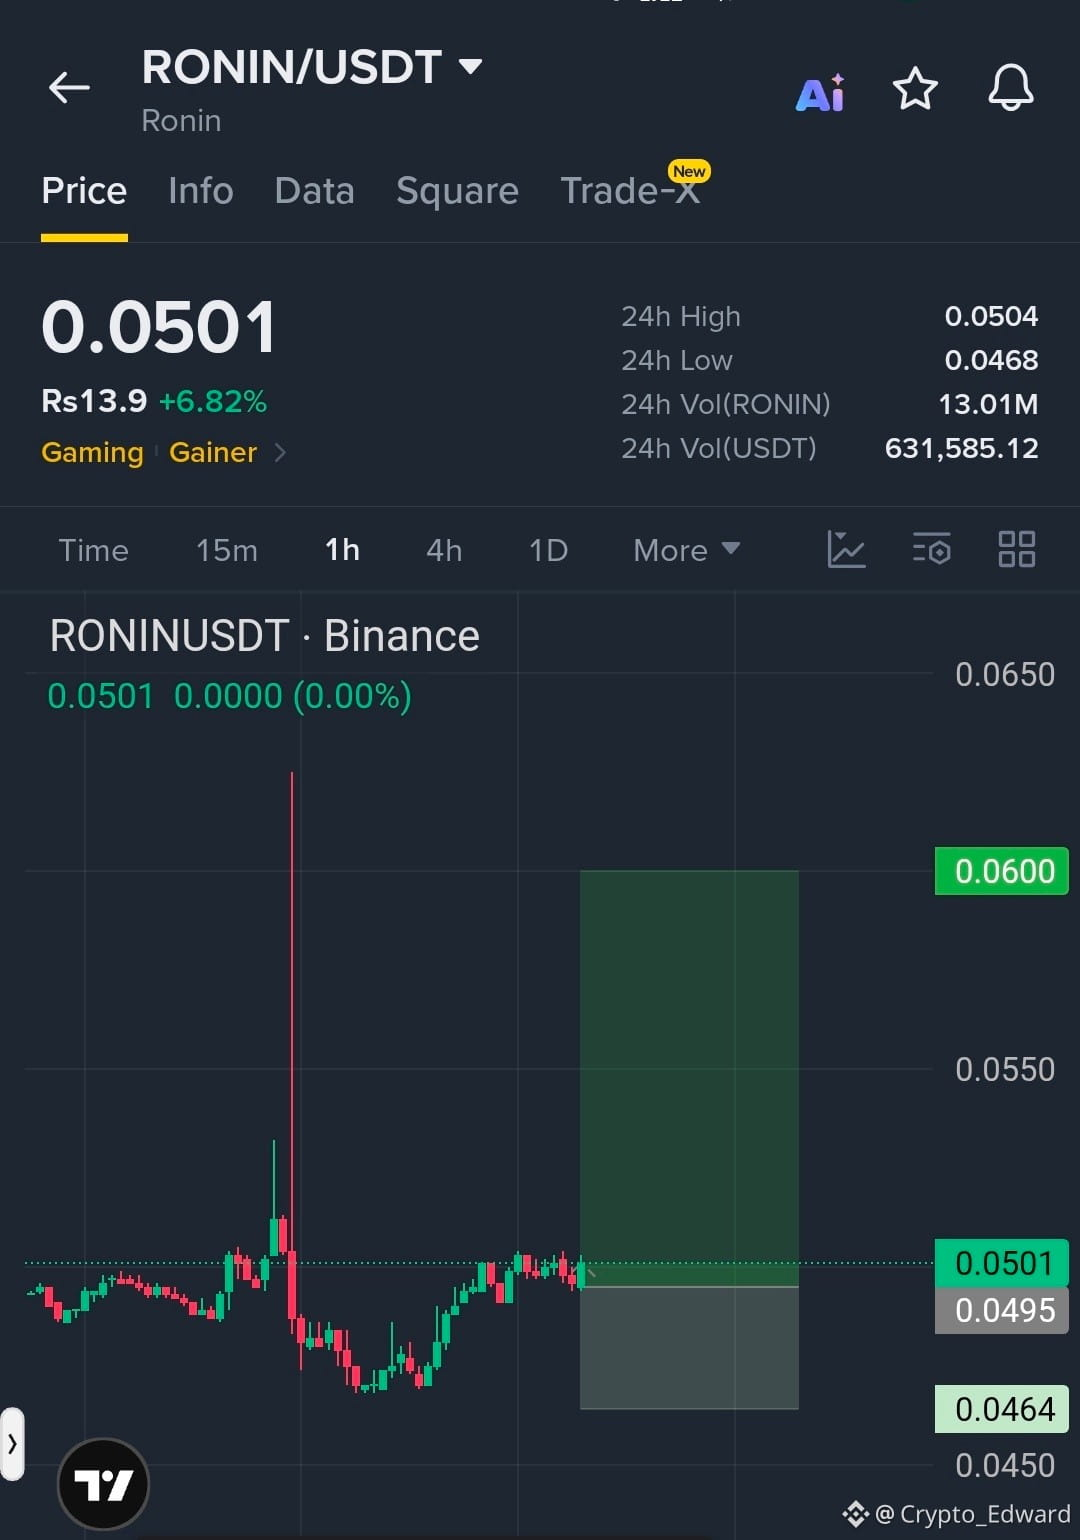Open chart indicators line-graph icon

846,549
